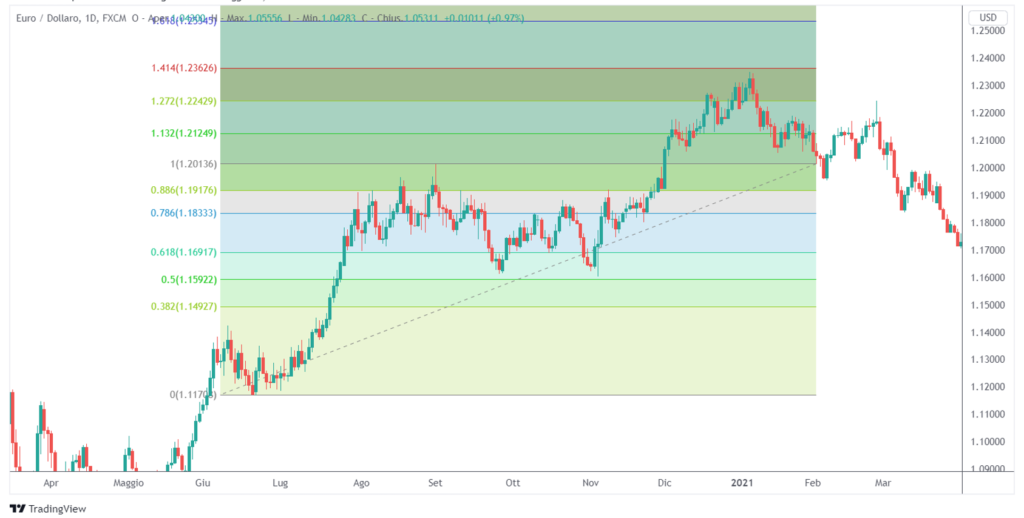Click the 2021 year marker on time axis
Screen dimensions: 1024x518
[x=741, y=483]
